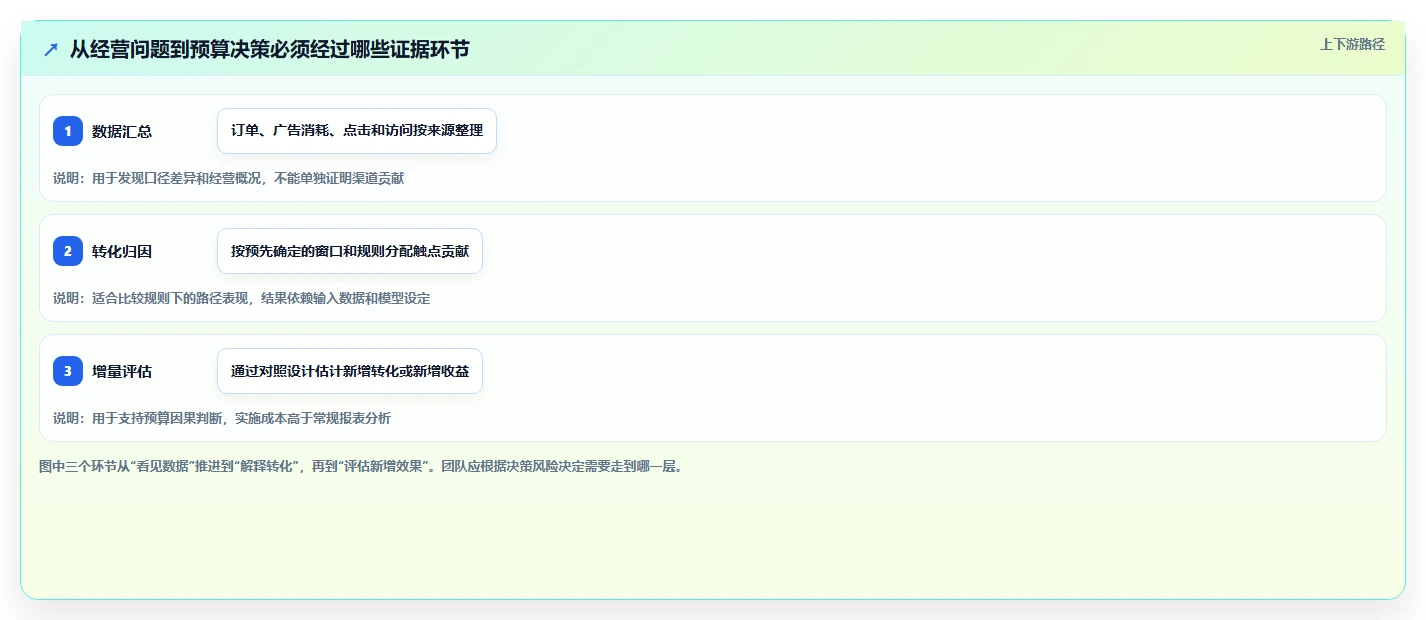Click the arrow icon beside the title
This screenshot has height=620, width=1426.
click(x=51, y=49)
